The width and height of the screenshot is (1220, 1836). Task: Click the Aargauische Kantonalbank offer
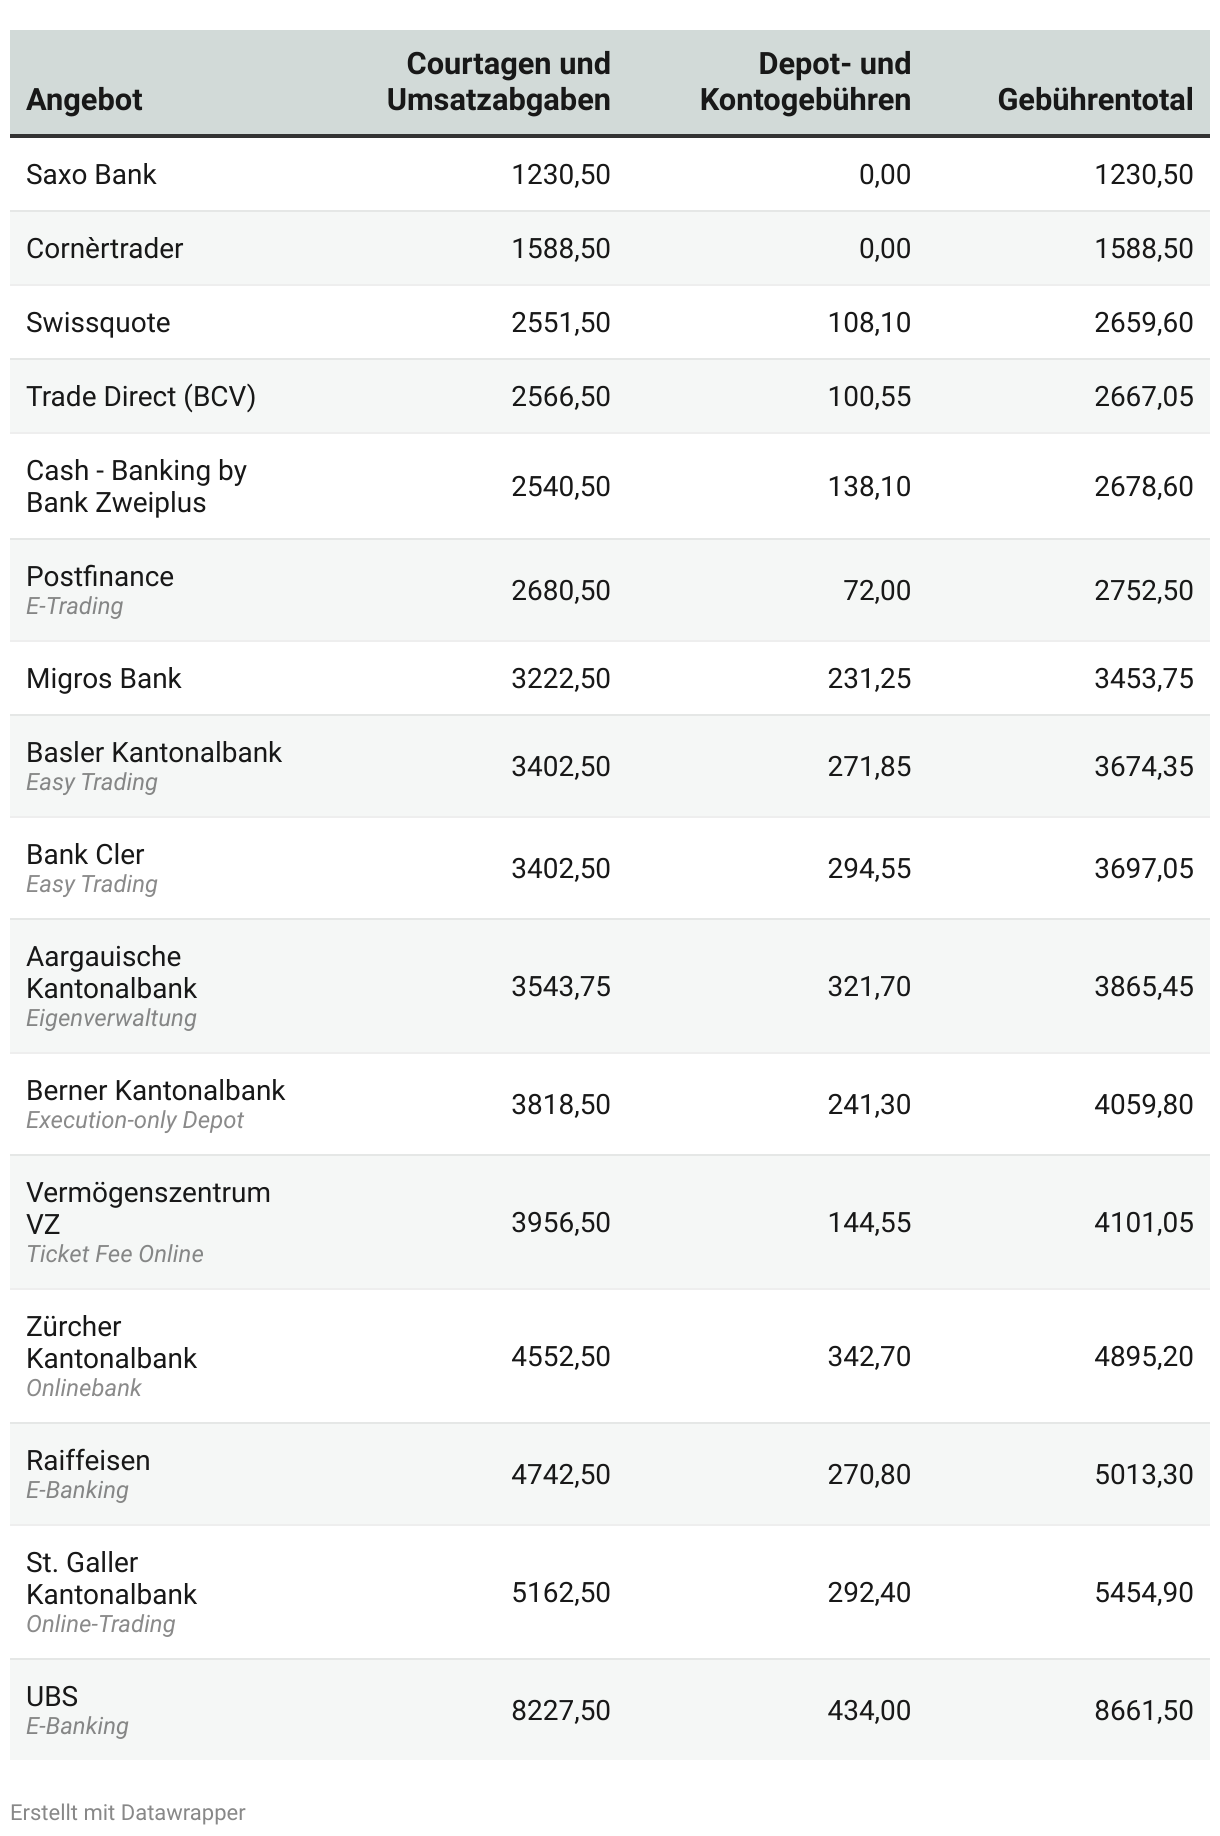pyautogui.click(x=111, y=972)
